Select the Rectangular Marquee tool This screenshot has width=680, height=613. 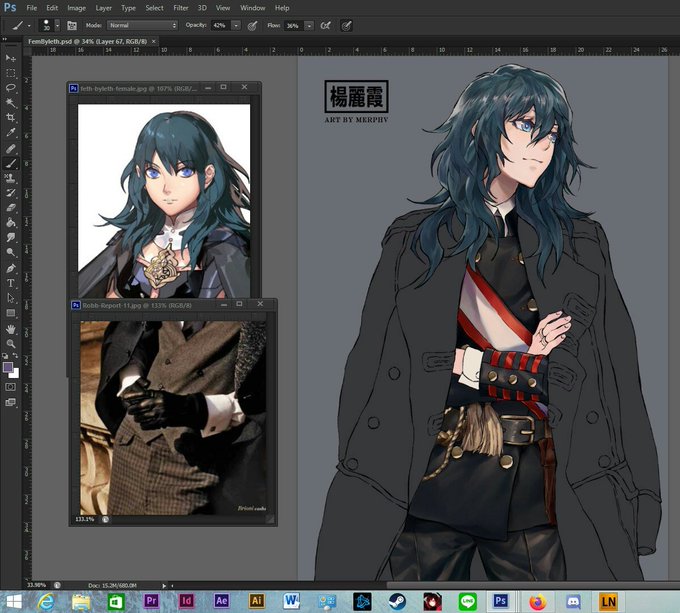[x=11, y=73]
